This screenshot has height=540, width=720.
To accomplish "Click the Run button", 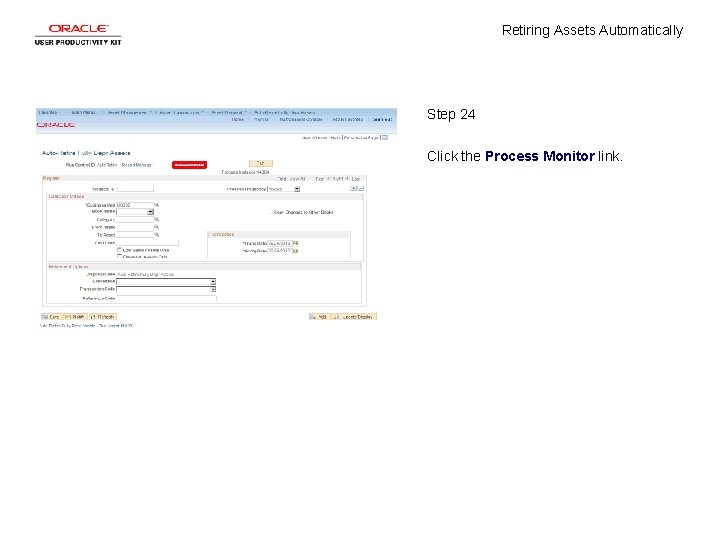I will (261, 163).
